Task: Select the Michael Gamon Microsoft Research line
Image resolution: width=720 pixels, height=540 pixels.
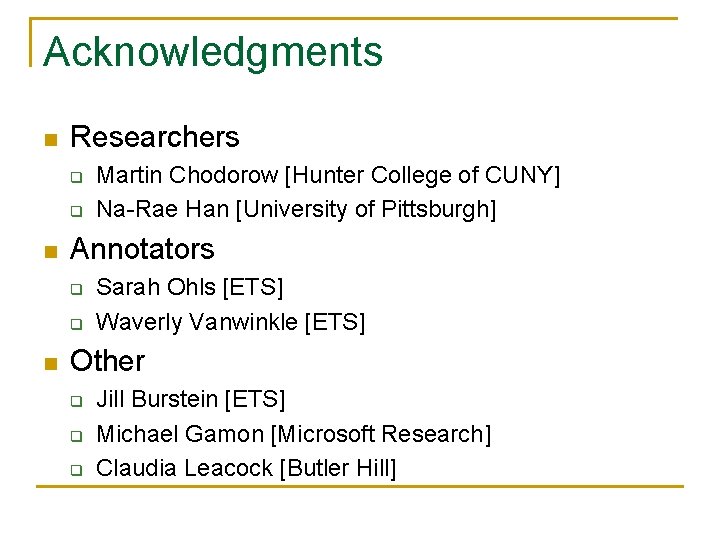Action: click(293, 434)
